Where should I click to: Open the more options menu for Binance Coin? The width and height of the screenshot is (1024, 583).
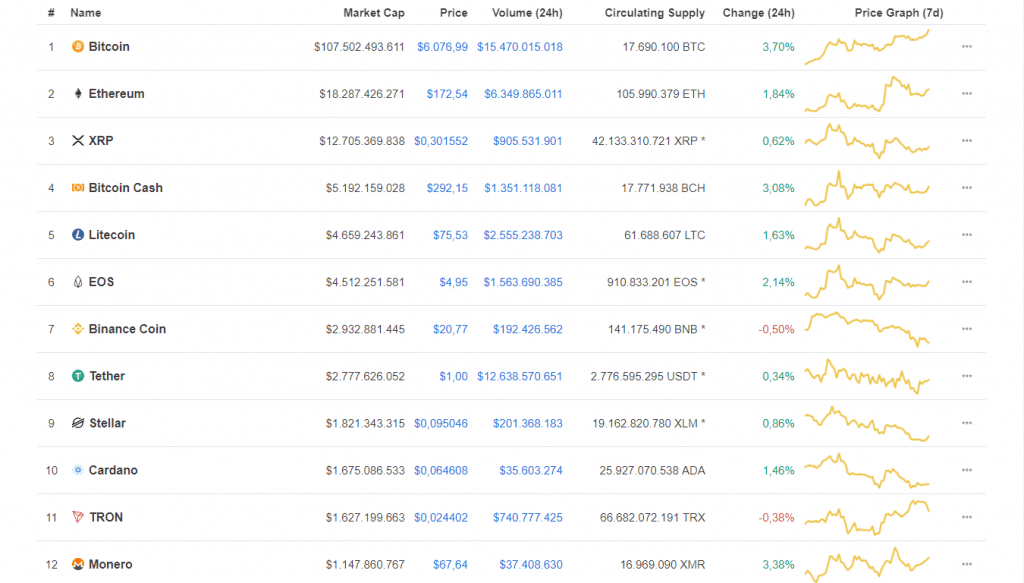[967, 328]
